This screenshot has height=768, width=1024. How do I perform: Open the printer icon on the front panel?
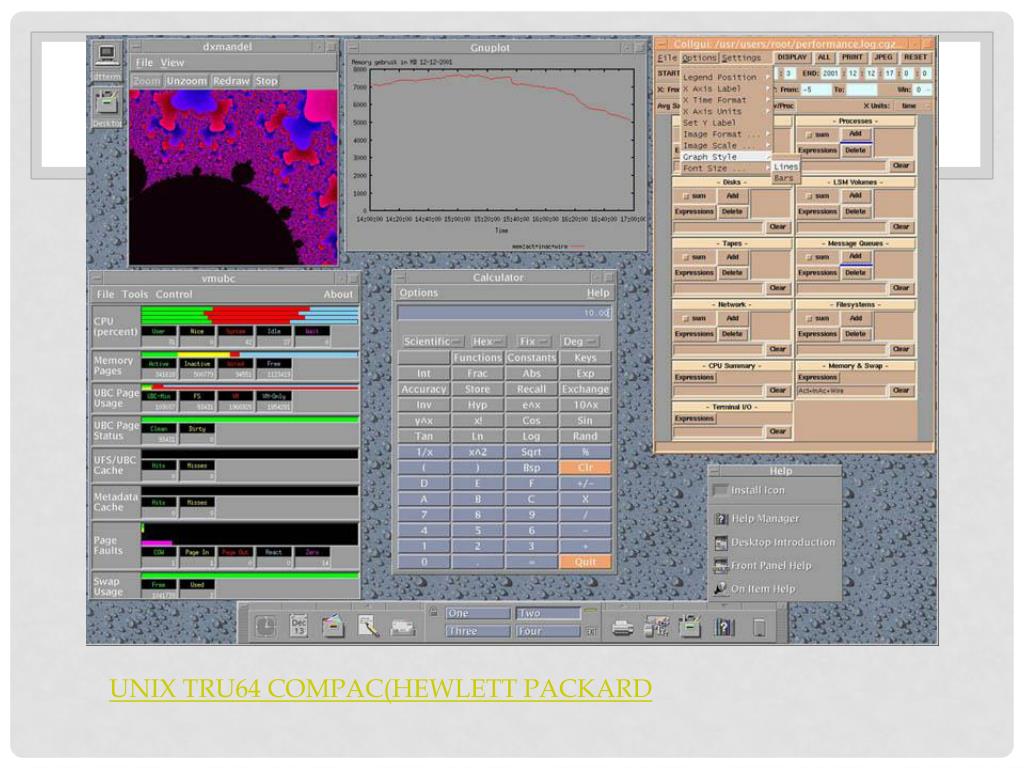(622, 628)
